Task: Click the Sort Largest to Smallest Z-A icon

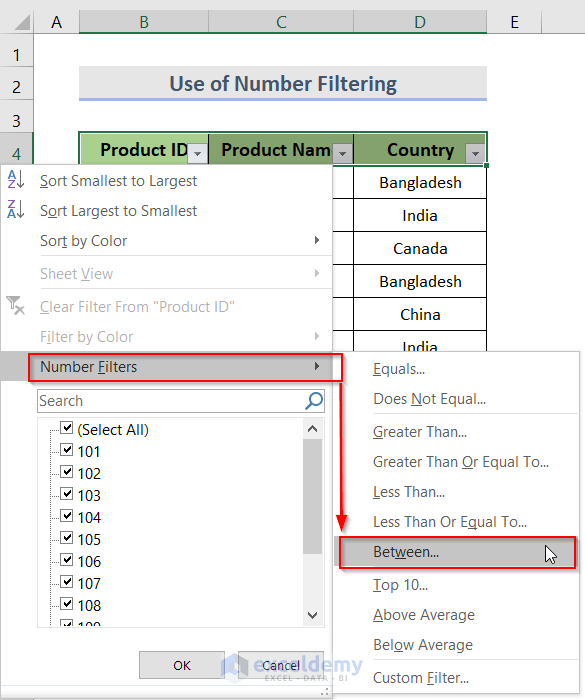Action: click(16, 209)
